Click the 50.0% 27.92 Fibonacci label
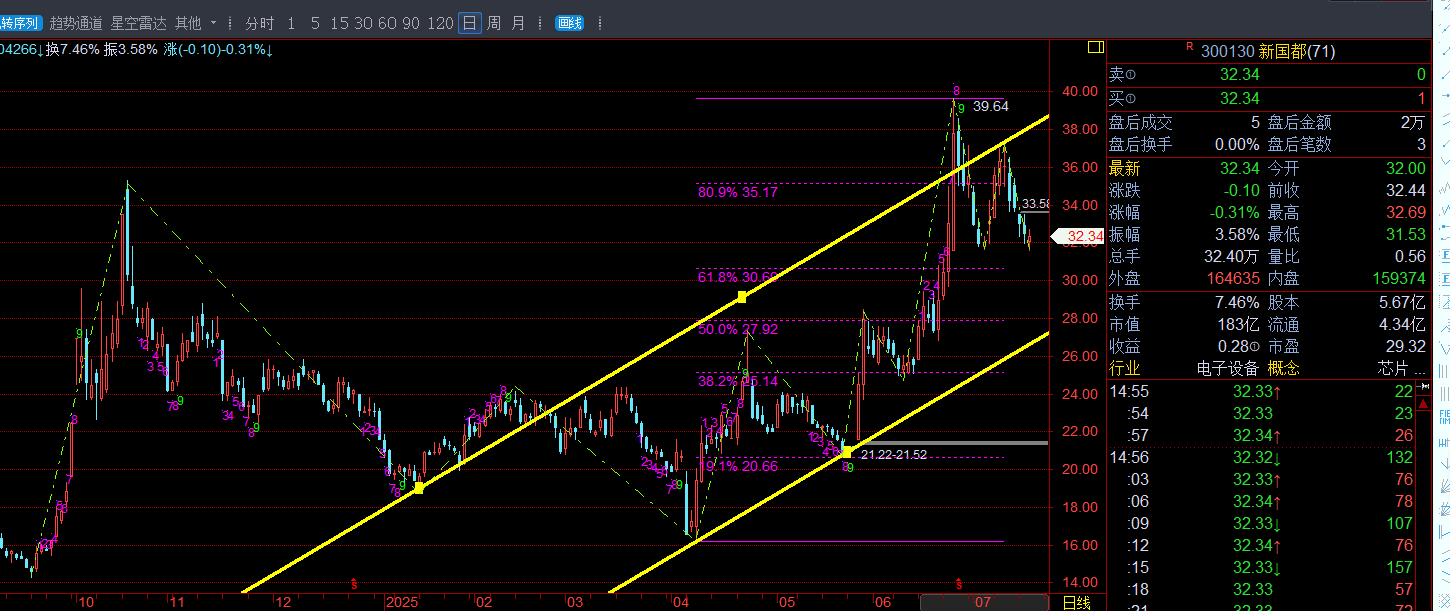This screenshot has height=611, width=1450. [x=738, y=328]
